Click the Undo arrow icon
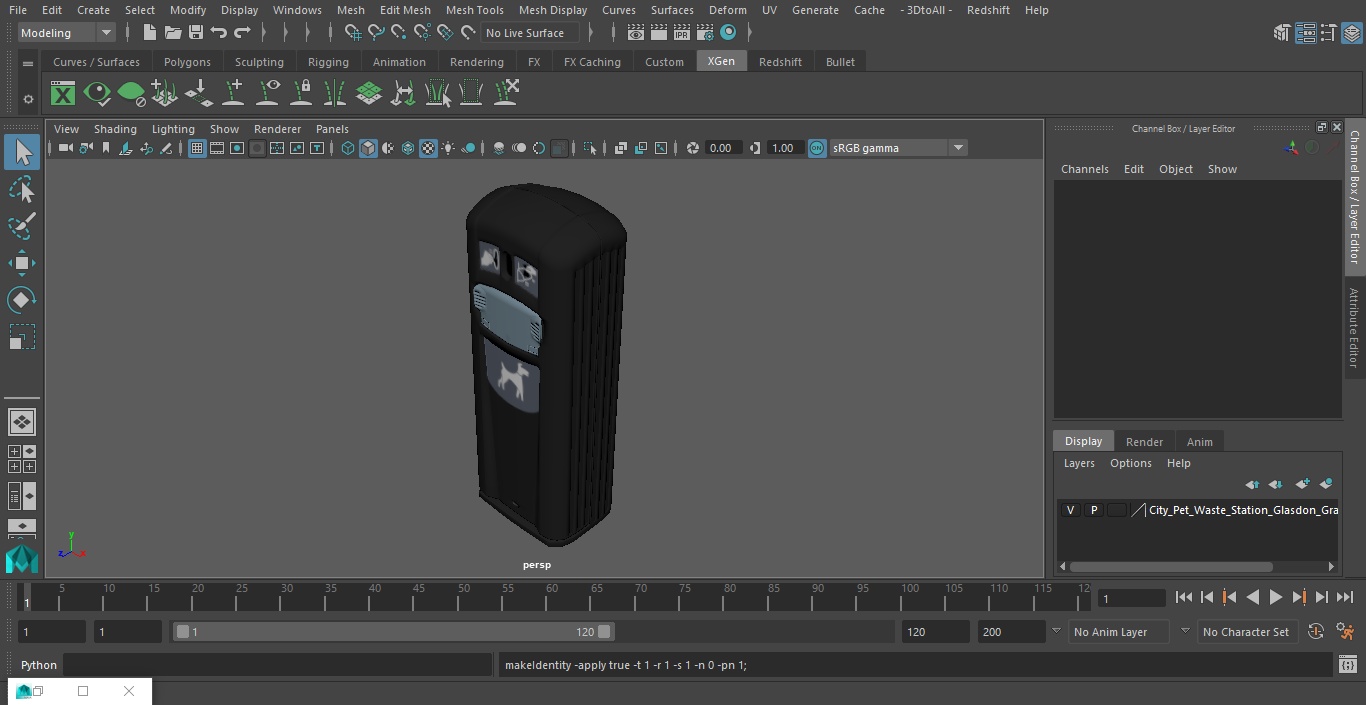 point(218,33)
